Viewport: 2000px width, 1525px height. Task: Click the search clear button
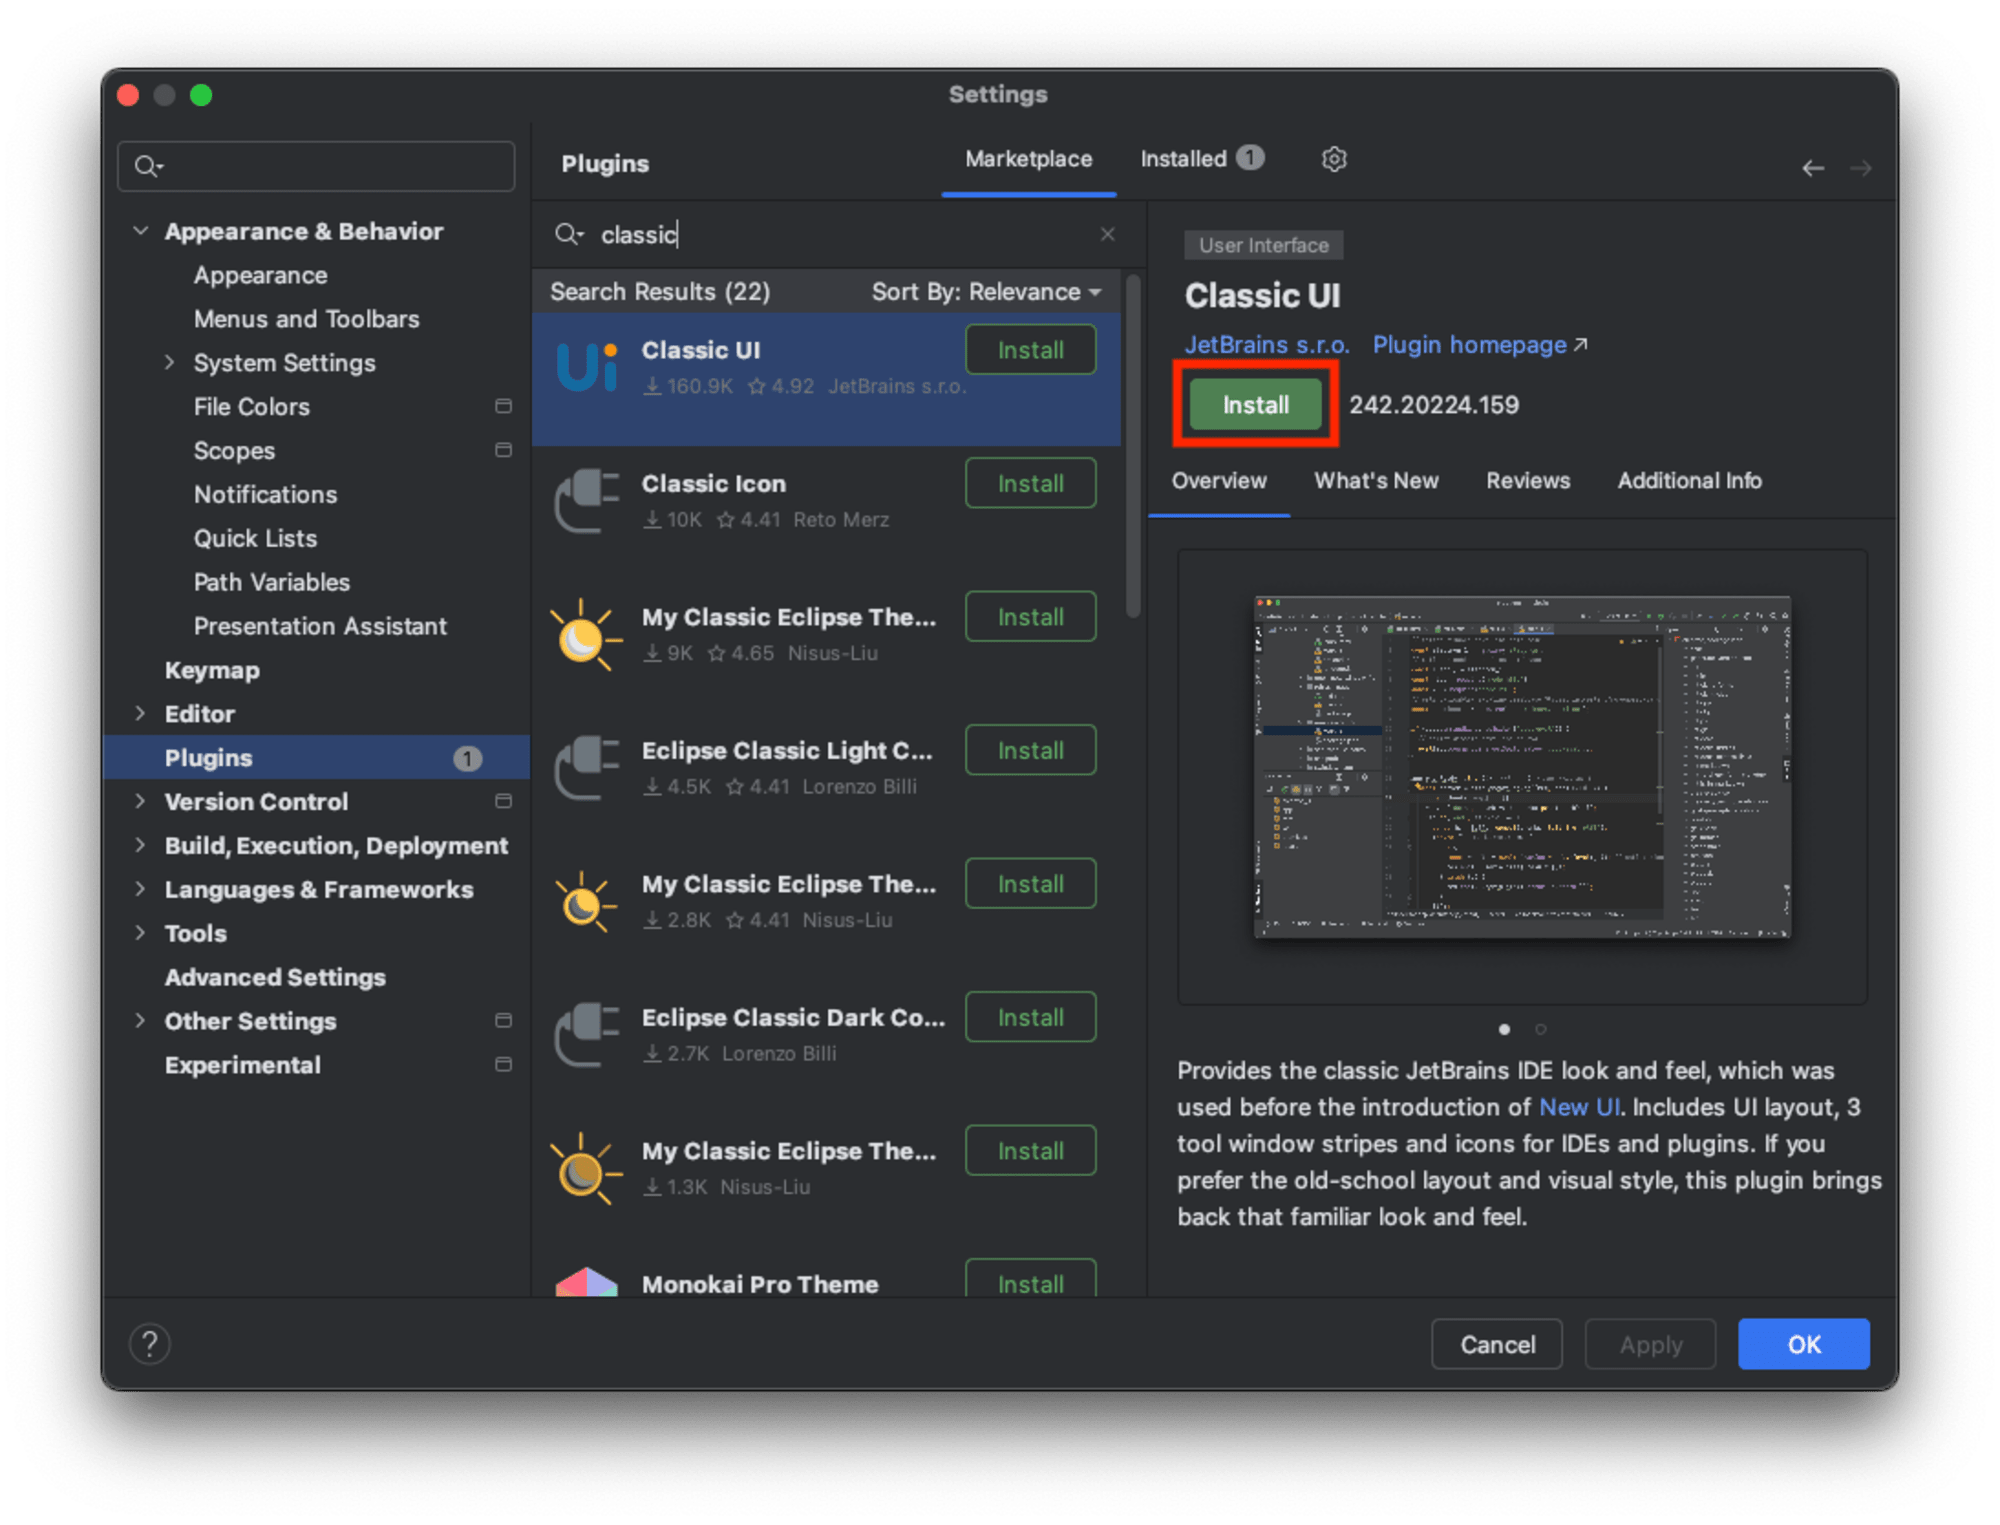click(1111, 235)
